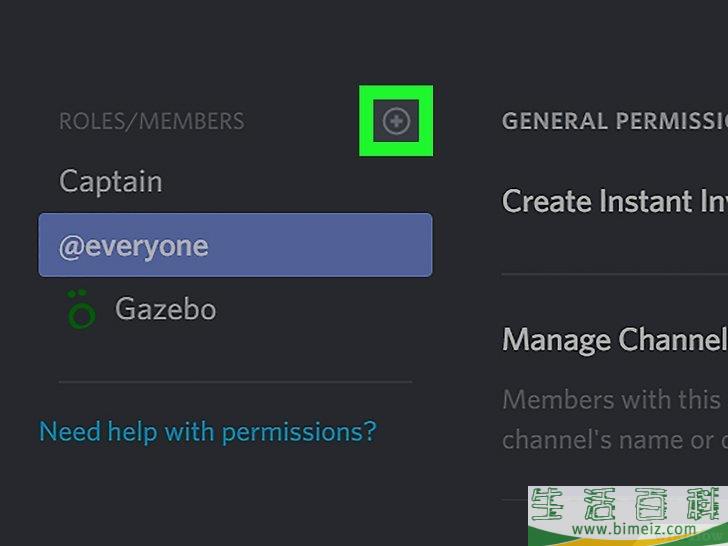
Task: Click the General Permissions heading
Action: 614,122
